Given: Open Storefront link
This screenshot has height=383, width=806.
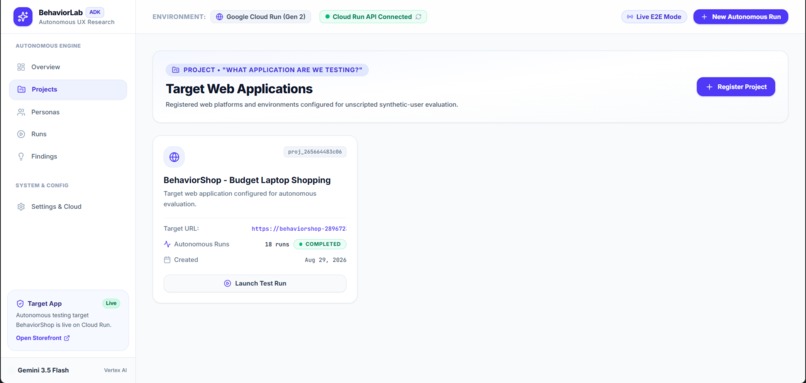Looking at the screenshot, I should pyautogui.click(x=39, y=338).
